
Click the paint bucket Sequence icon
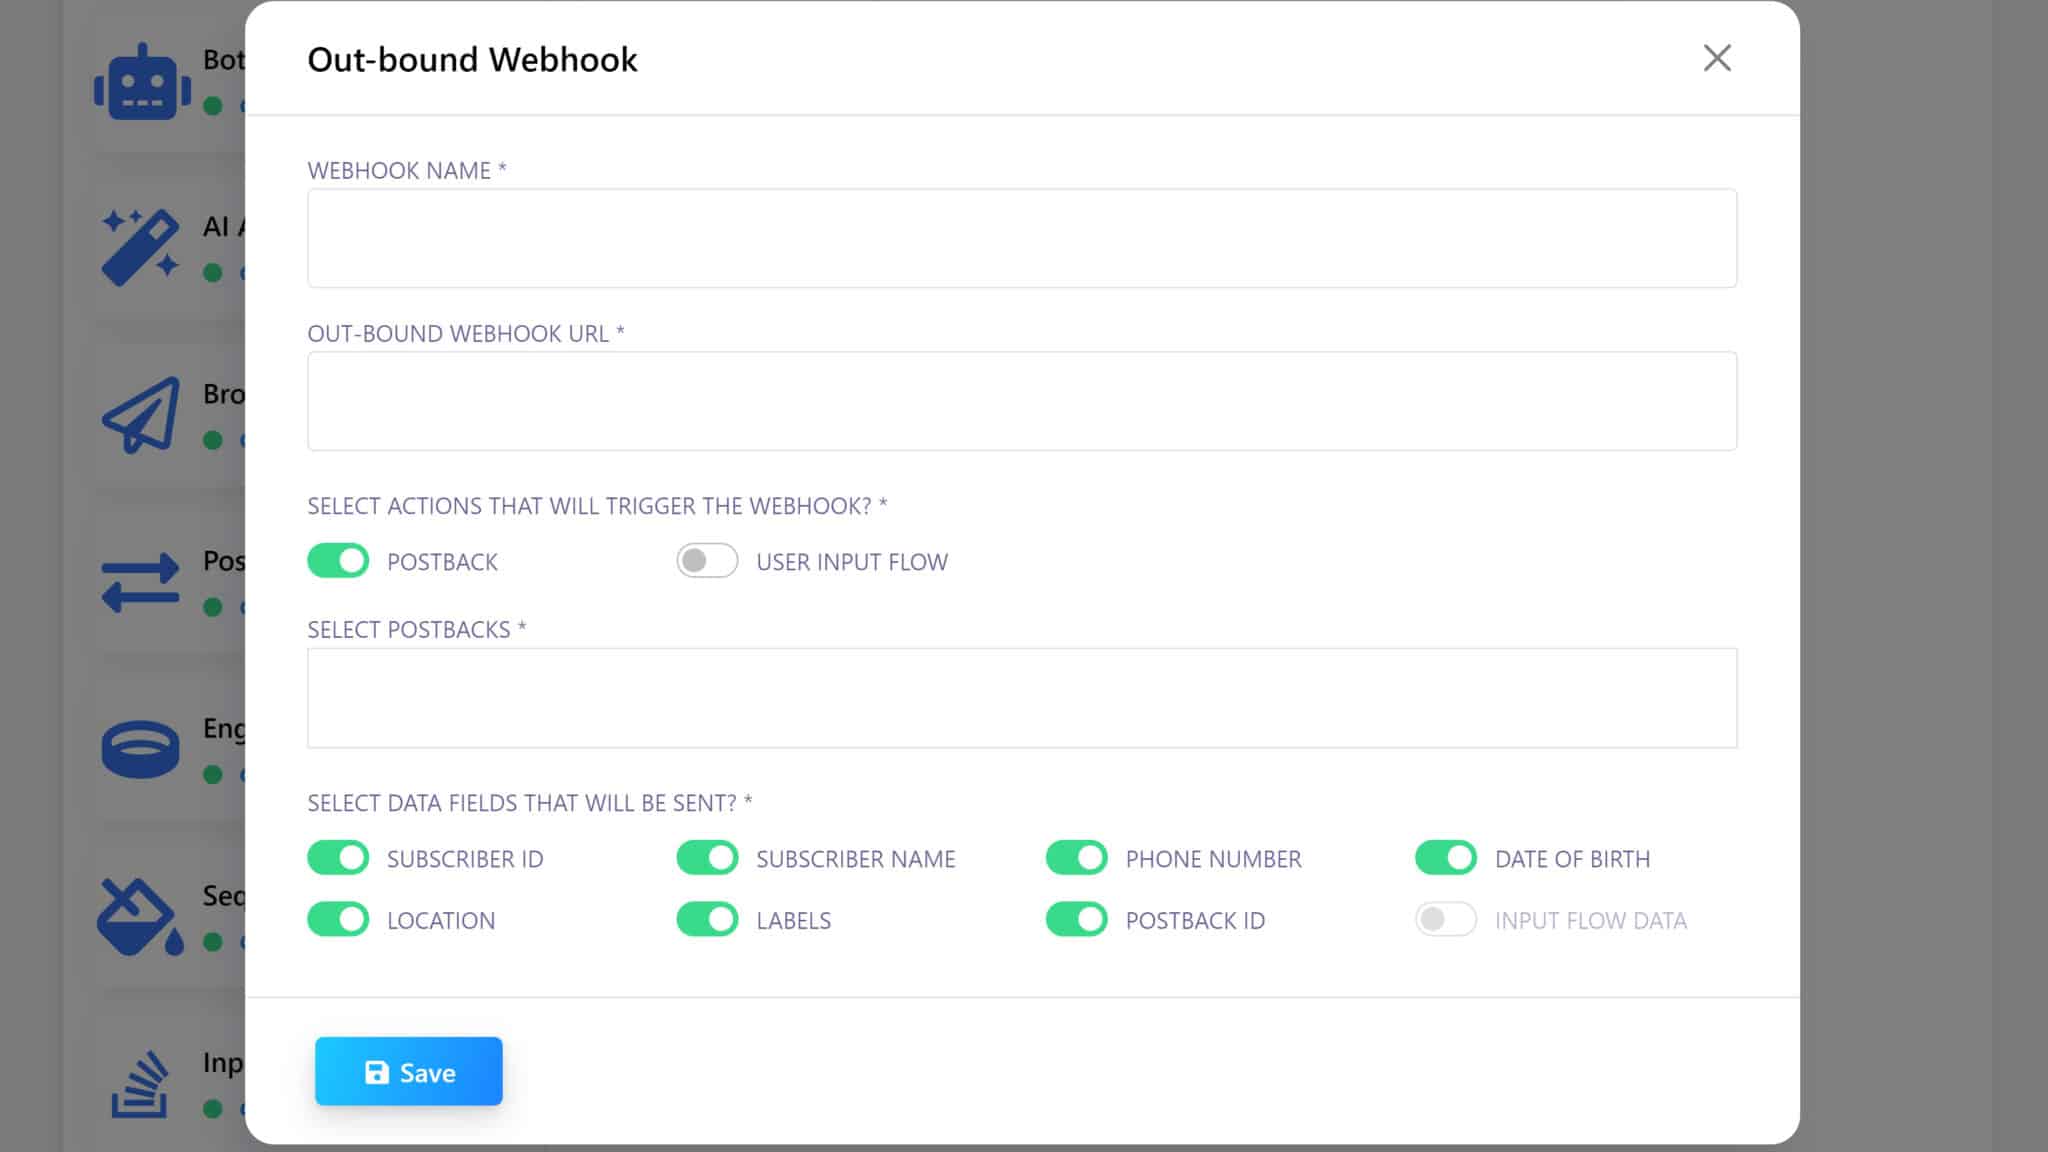click(x=139, y=916)
